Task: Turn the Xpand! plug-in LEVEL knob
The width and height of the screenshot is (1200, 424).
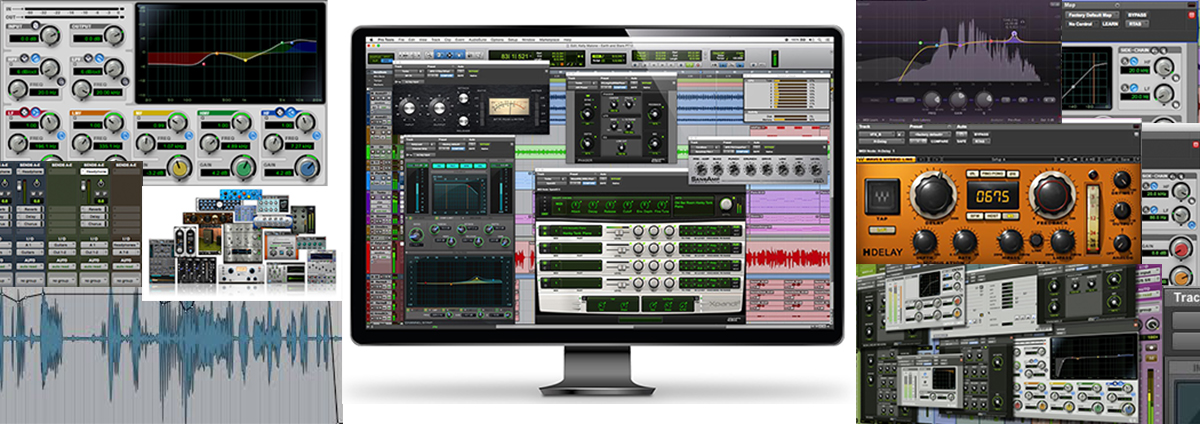Action: [x=726, y=204]
